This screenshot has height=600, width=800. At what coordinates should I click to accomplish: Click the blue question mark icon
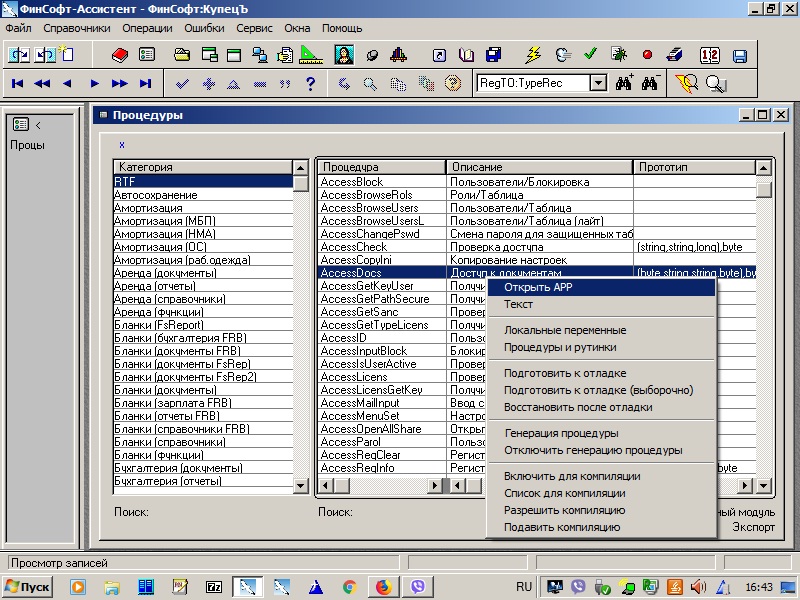(311, 84)
